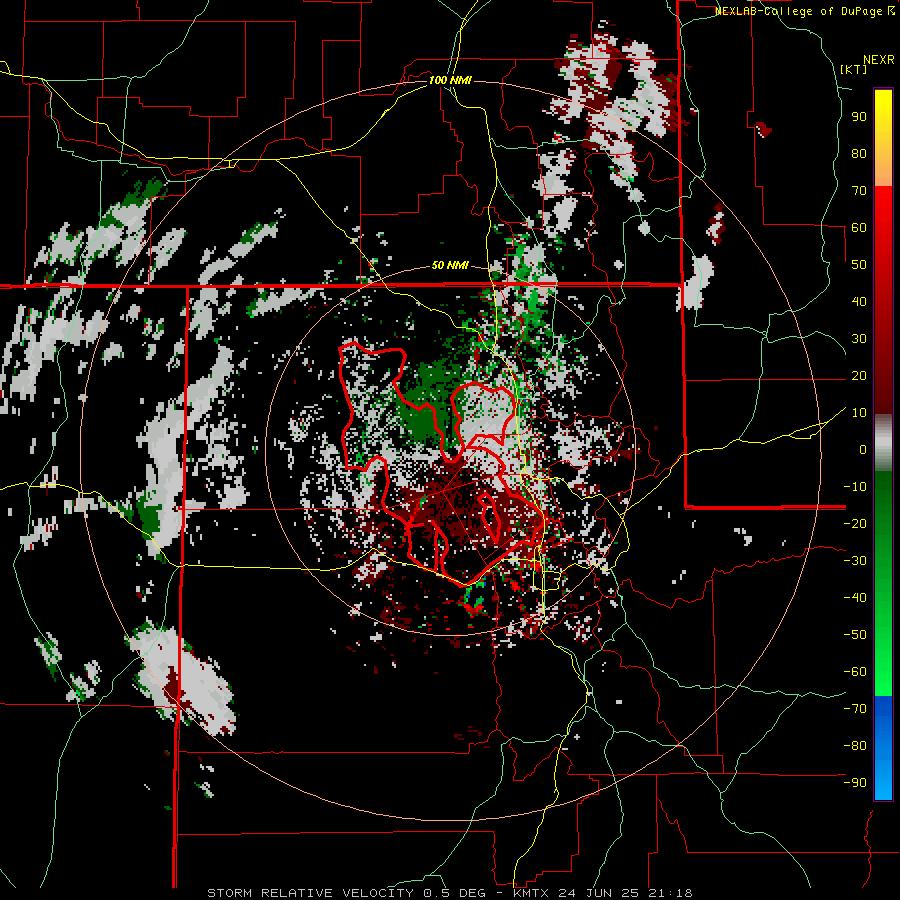Click the gray zero-velocity segment of color bar
Image resolution: width=900 pixels, height=900 pixels.
[x=883, y=442]
